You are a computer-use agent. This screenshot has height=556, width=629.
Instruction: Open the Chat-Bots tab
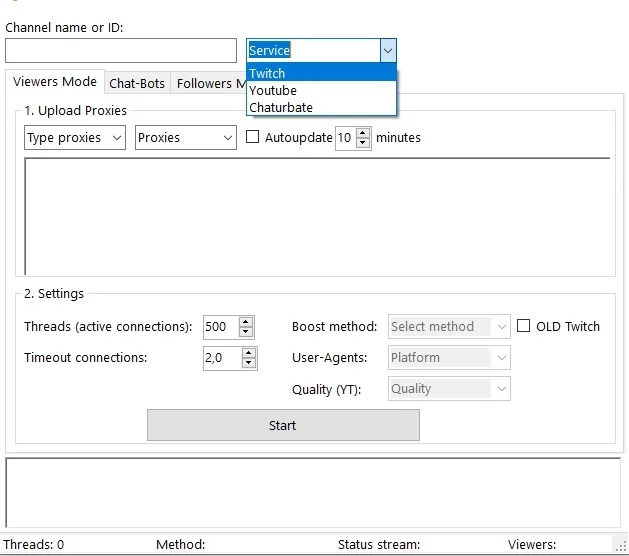(x=137, y=83)
